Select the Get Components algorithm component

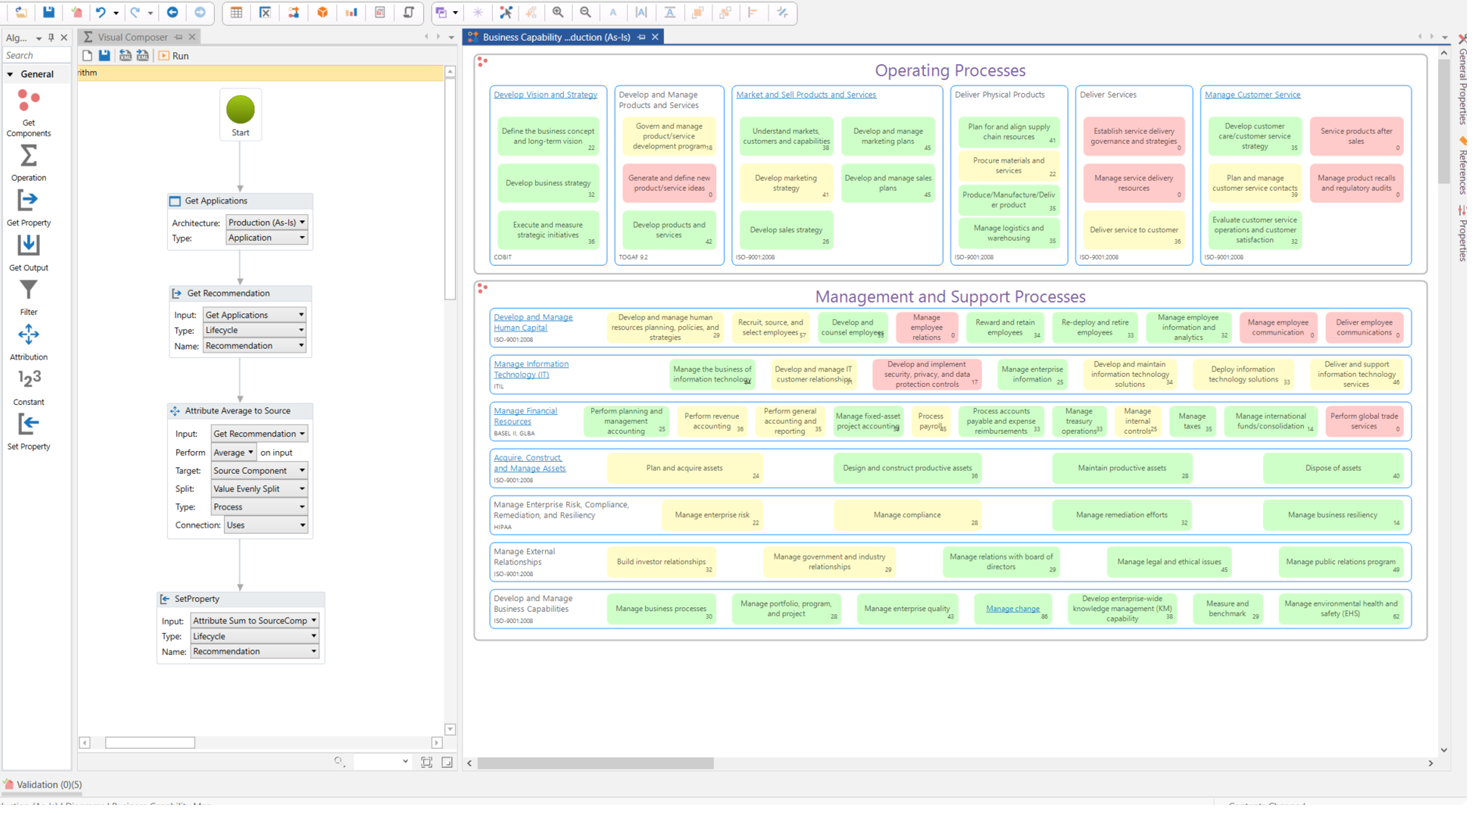point(28,112)
